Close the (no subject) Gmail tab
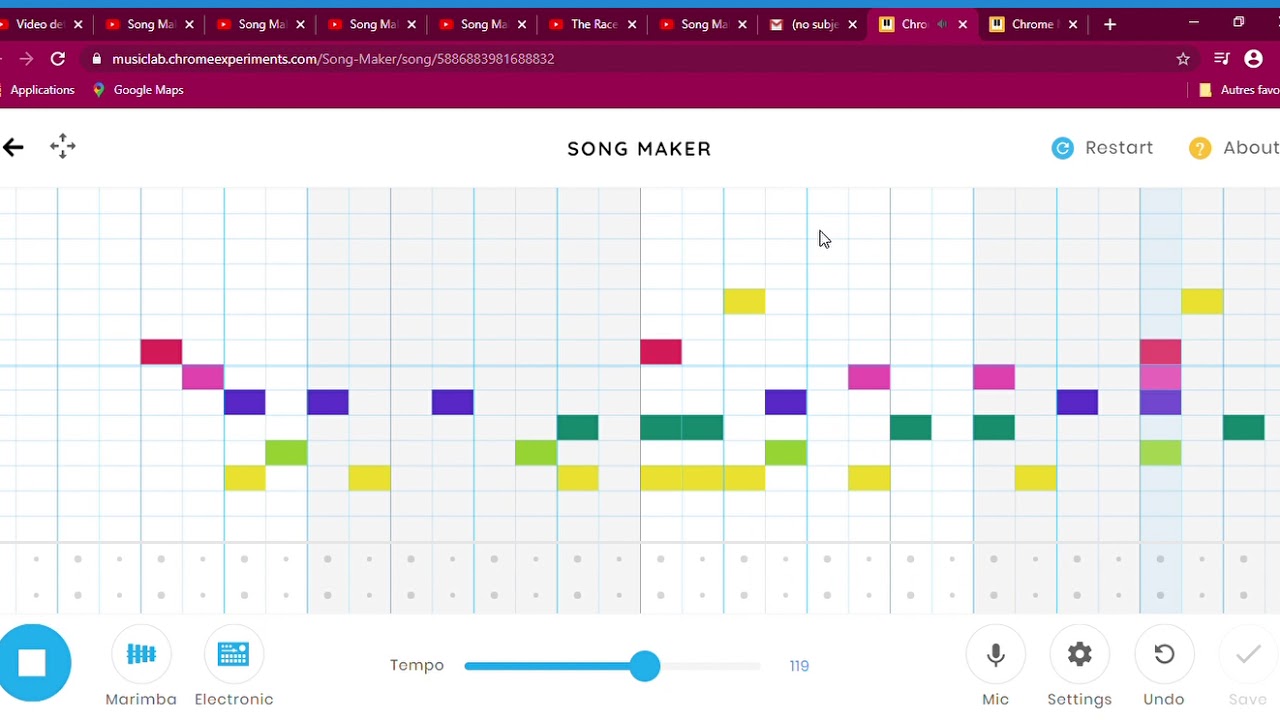This screenshot has height=720, width=1280. (852, 24)
